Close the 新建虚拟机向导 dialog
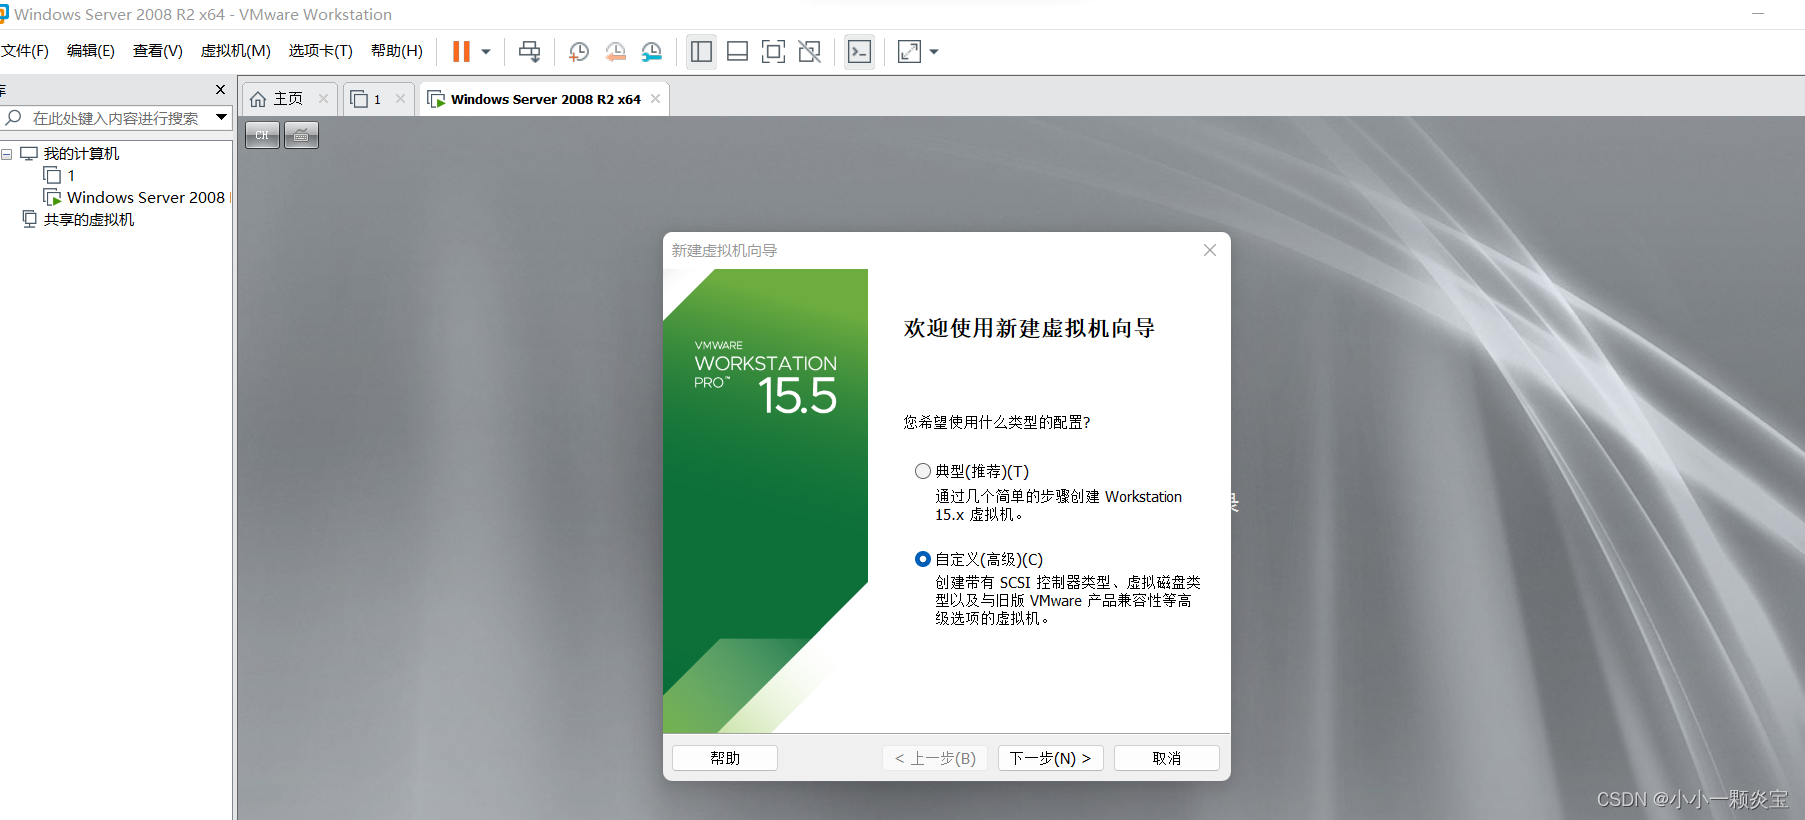Image resolution: width=1805 pixels, height=820 pixels. point(1210,250)
